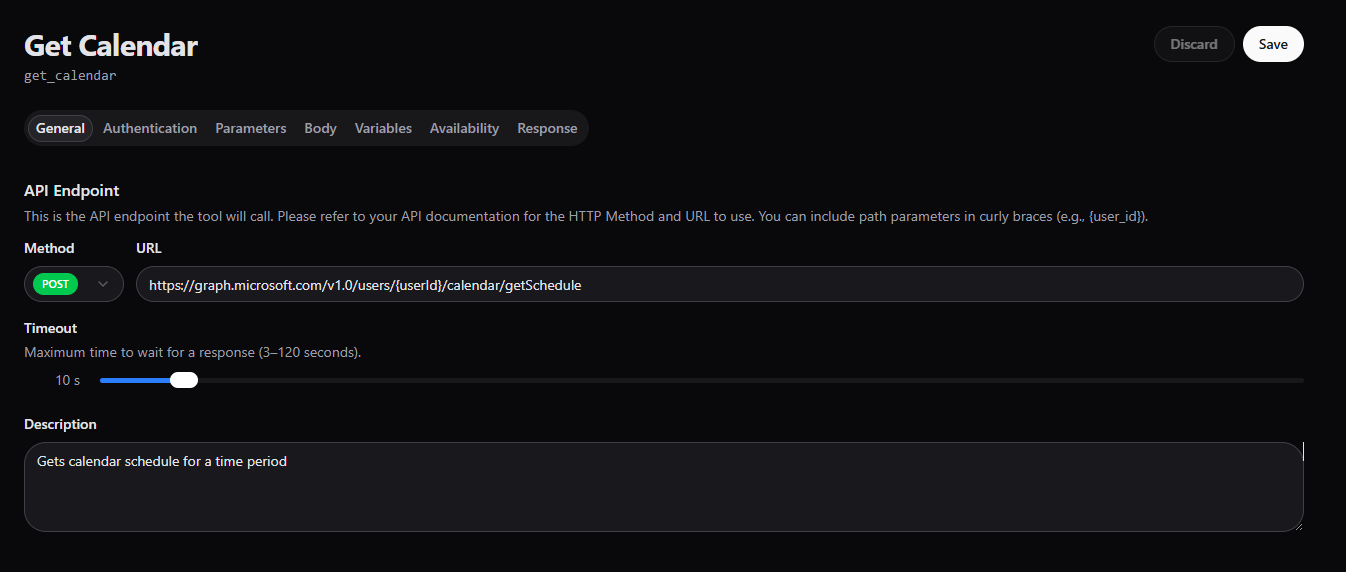Click the Save button
The image size is (1346, 572).
click(x=1272, y=44)
